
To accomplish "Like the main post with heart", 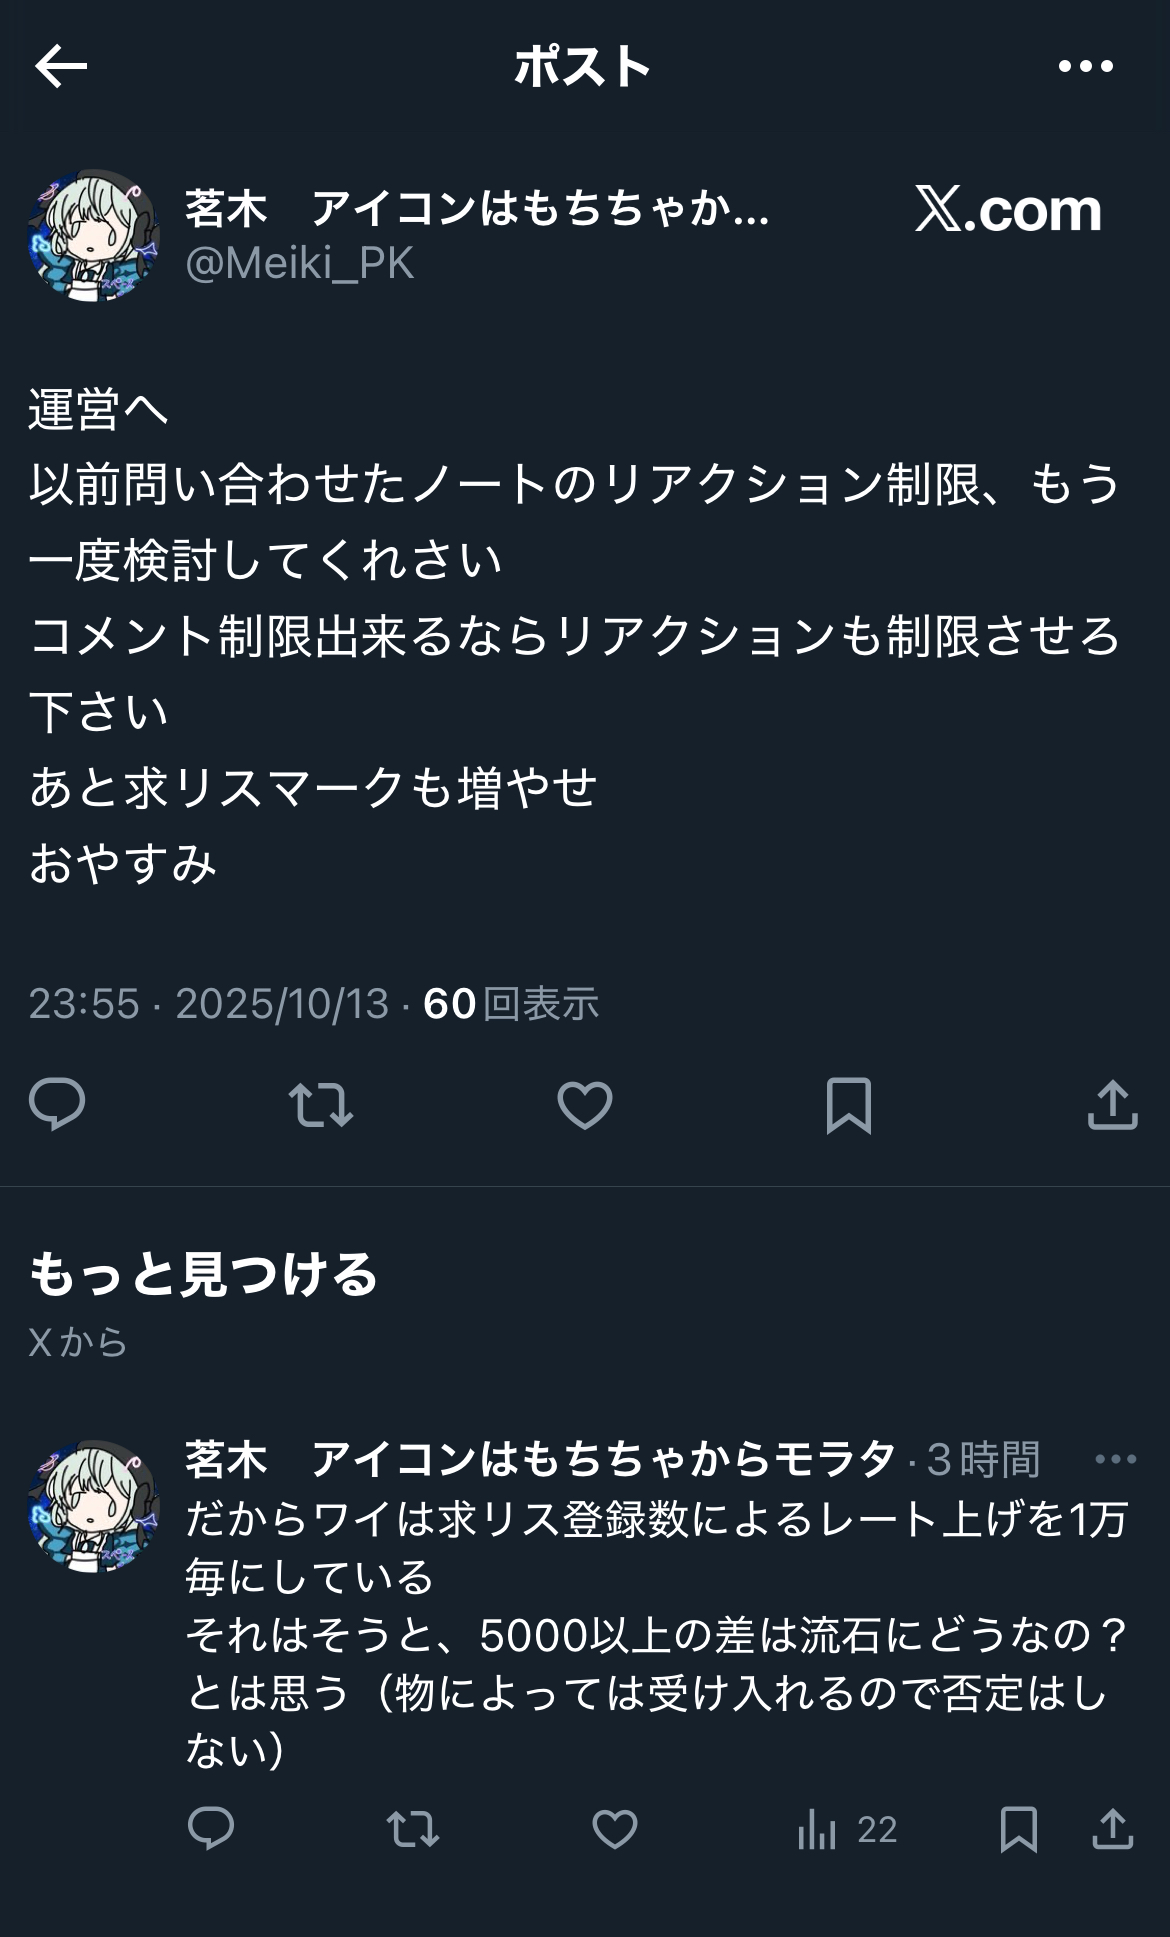I will pos(584,1105).
